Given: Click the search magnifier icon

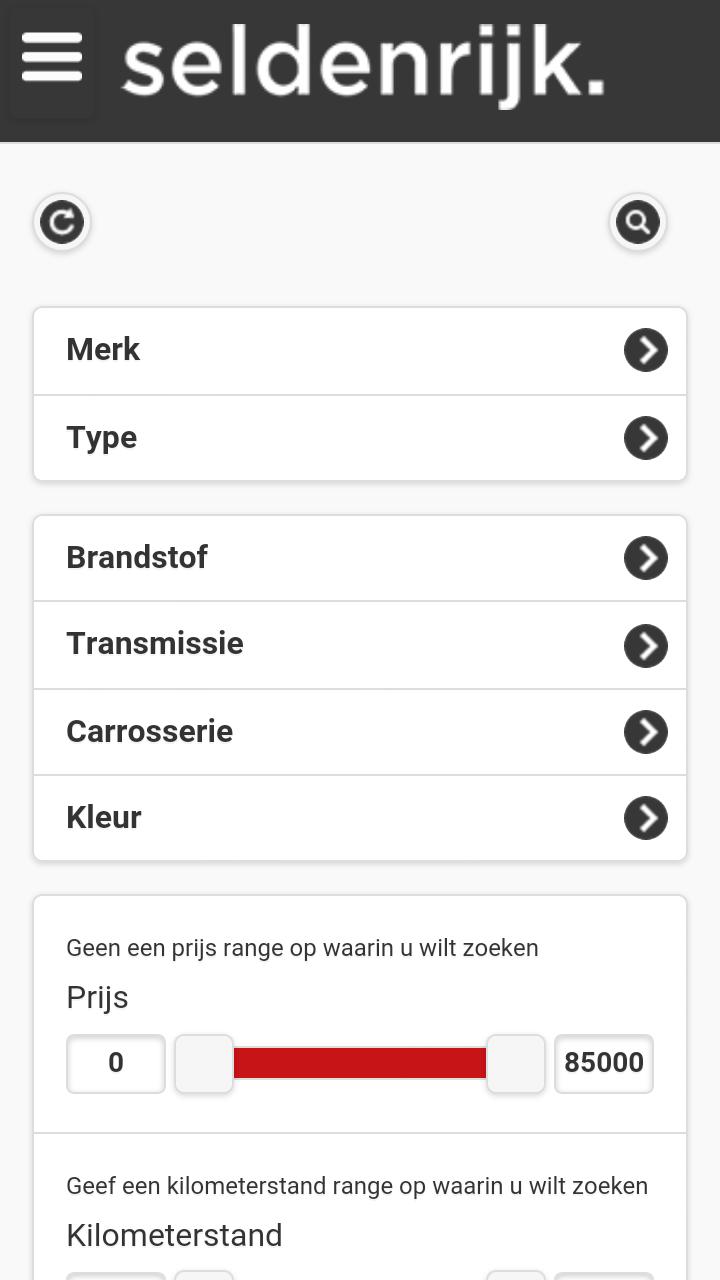Looking at the screenshot, I should point(638,222).
